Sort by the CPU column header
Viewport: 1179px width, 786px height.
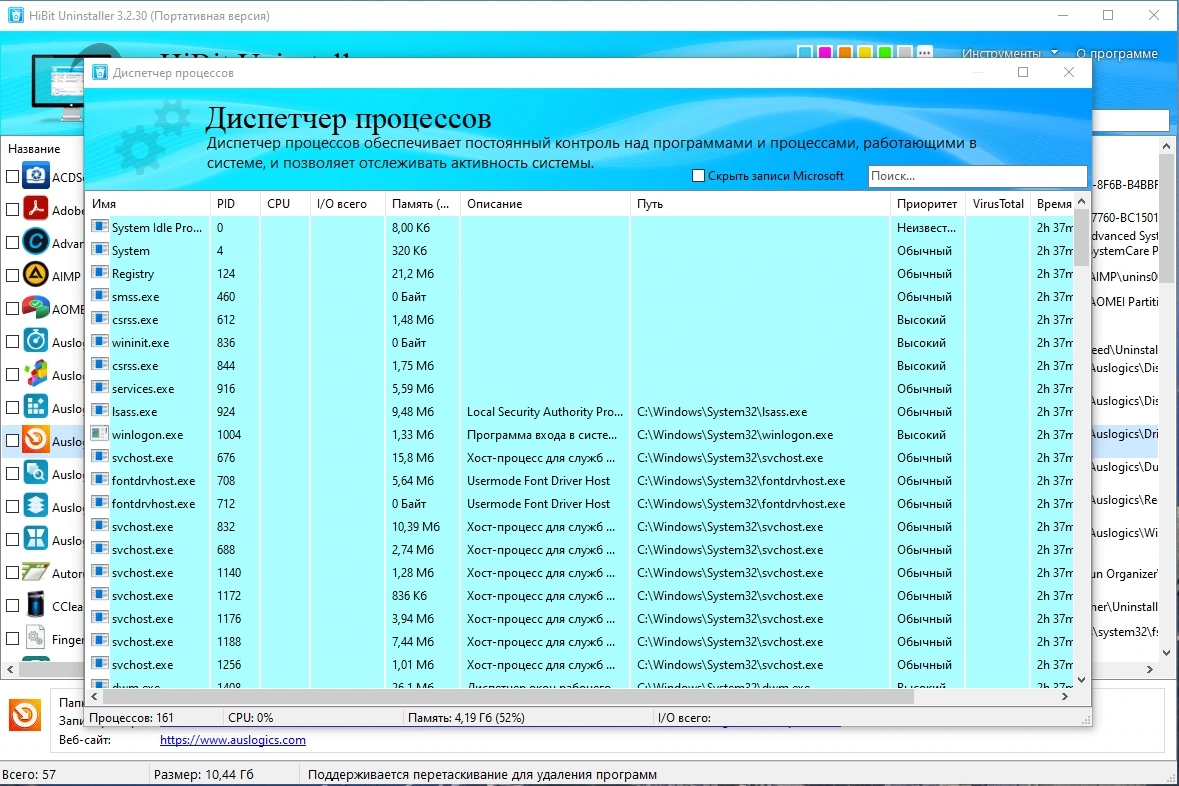pos(286,204)
